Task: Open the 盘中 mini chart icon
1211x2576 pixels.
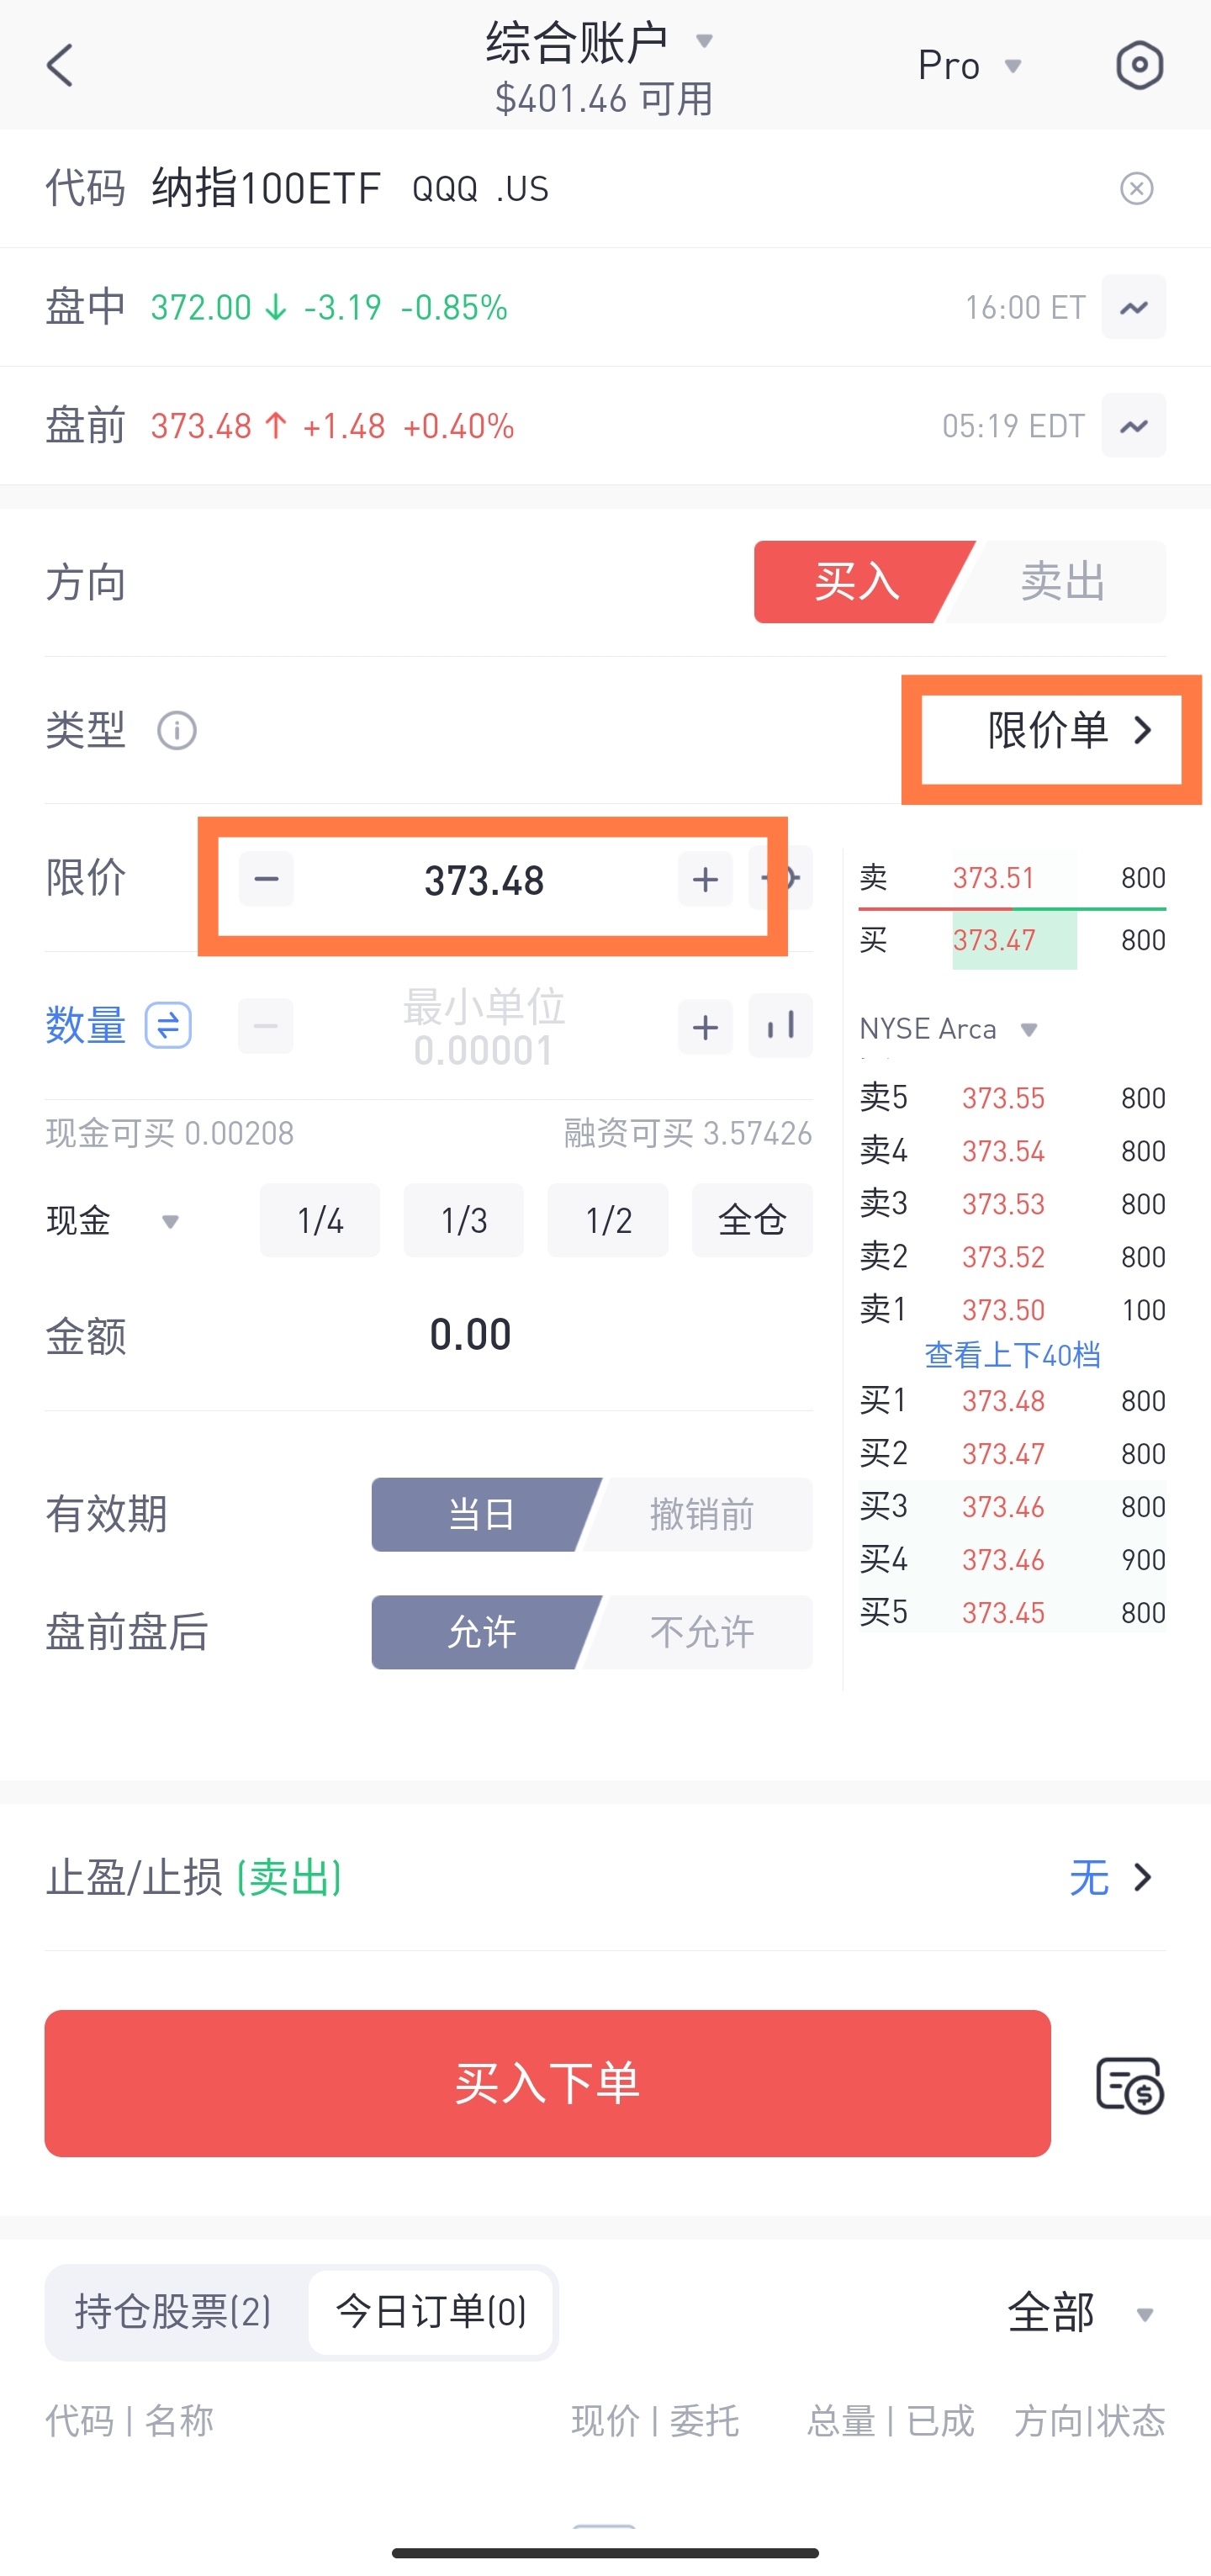Action: pyautogui.click(x=1133, y=307)
